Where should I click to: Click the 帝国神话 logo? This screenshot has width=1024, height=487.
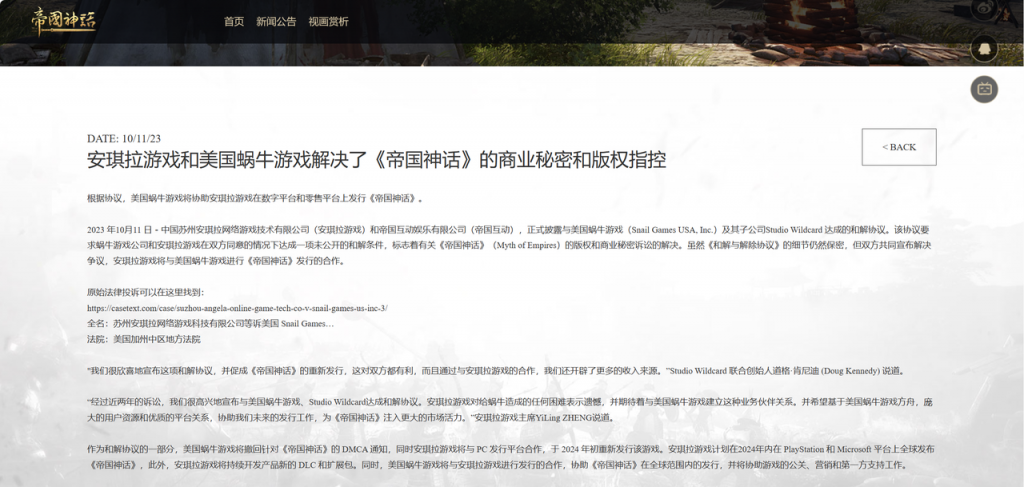click(63, 22)
